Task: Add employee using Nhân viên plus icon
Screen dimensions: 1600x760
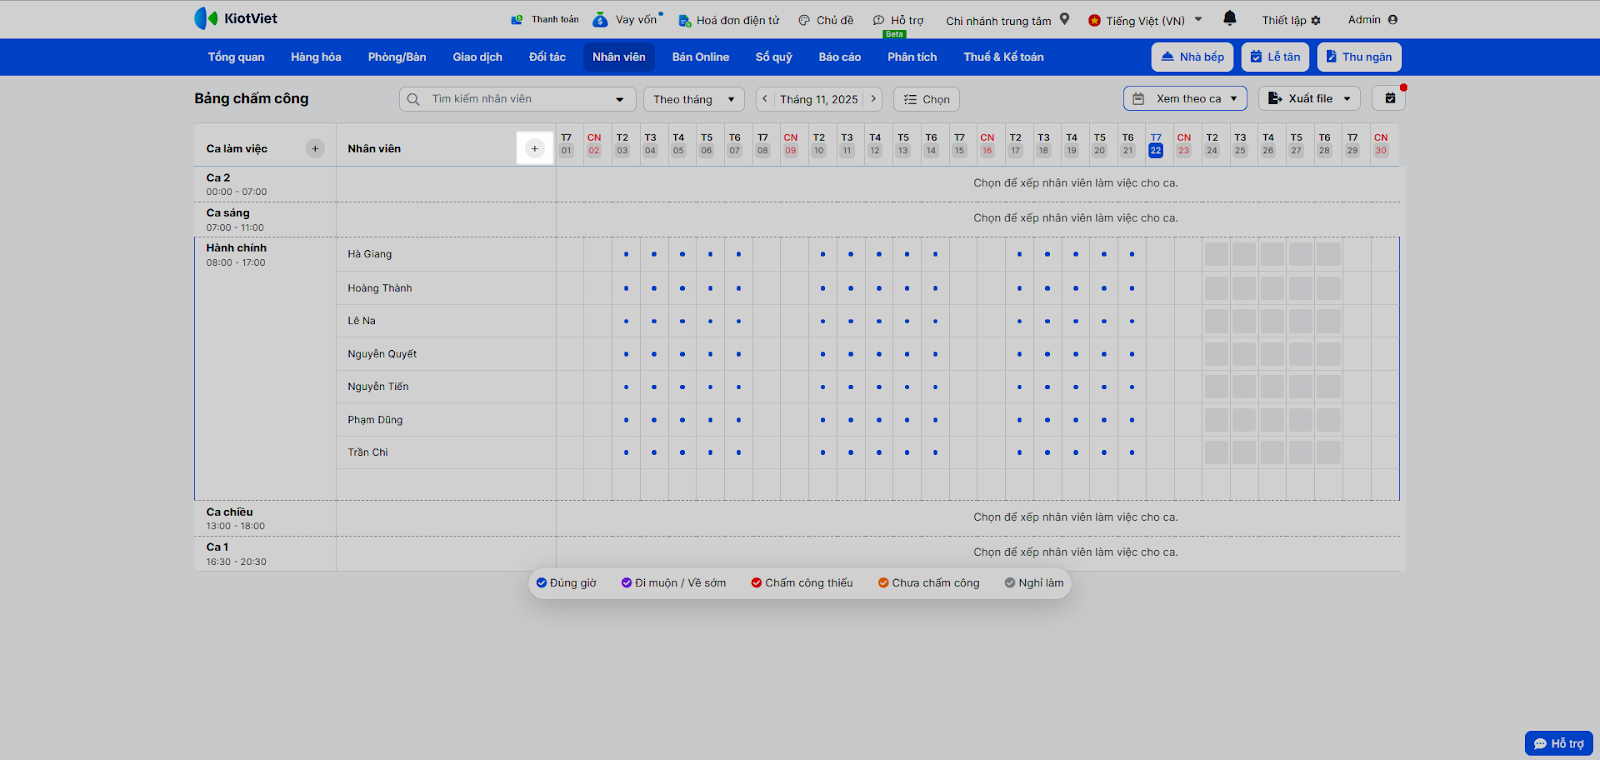Action: click(535, 149)
